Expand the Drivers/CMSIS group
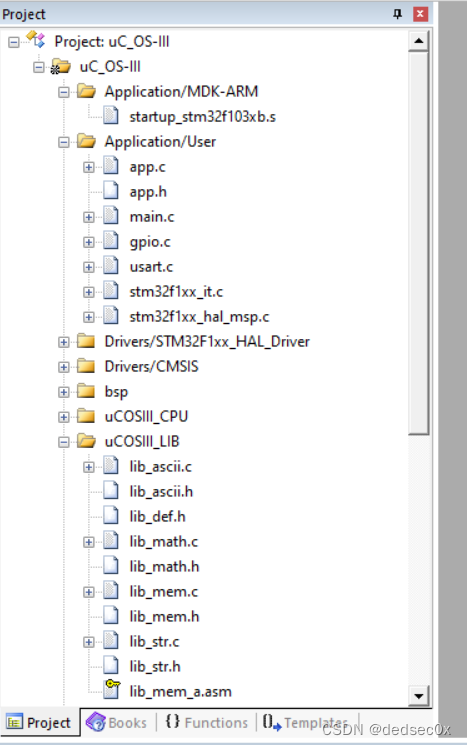The width and height of the screenshot is (467, 745). [x=64, y=367]
